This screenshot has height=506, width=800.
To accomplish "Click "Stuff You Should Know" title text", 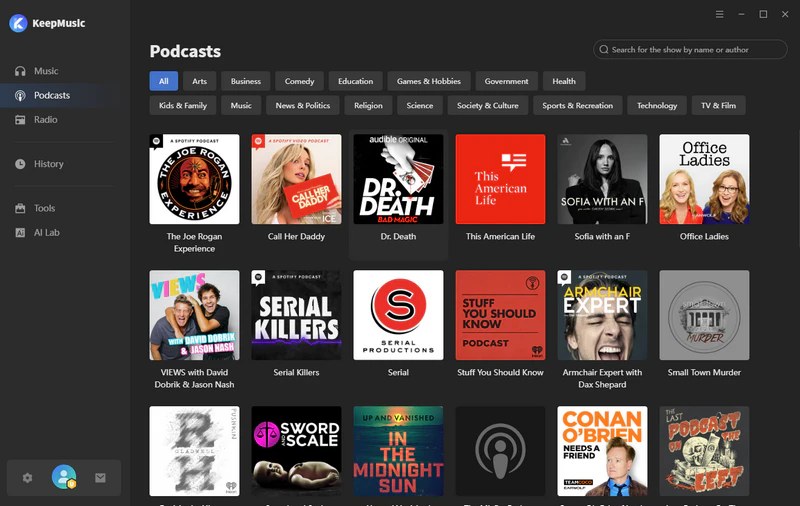I will point(501,373).
